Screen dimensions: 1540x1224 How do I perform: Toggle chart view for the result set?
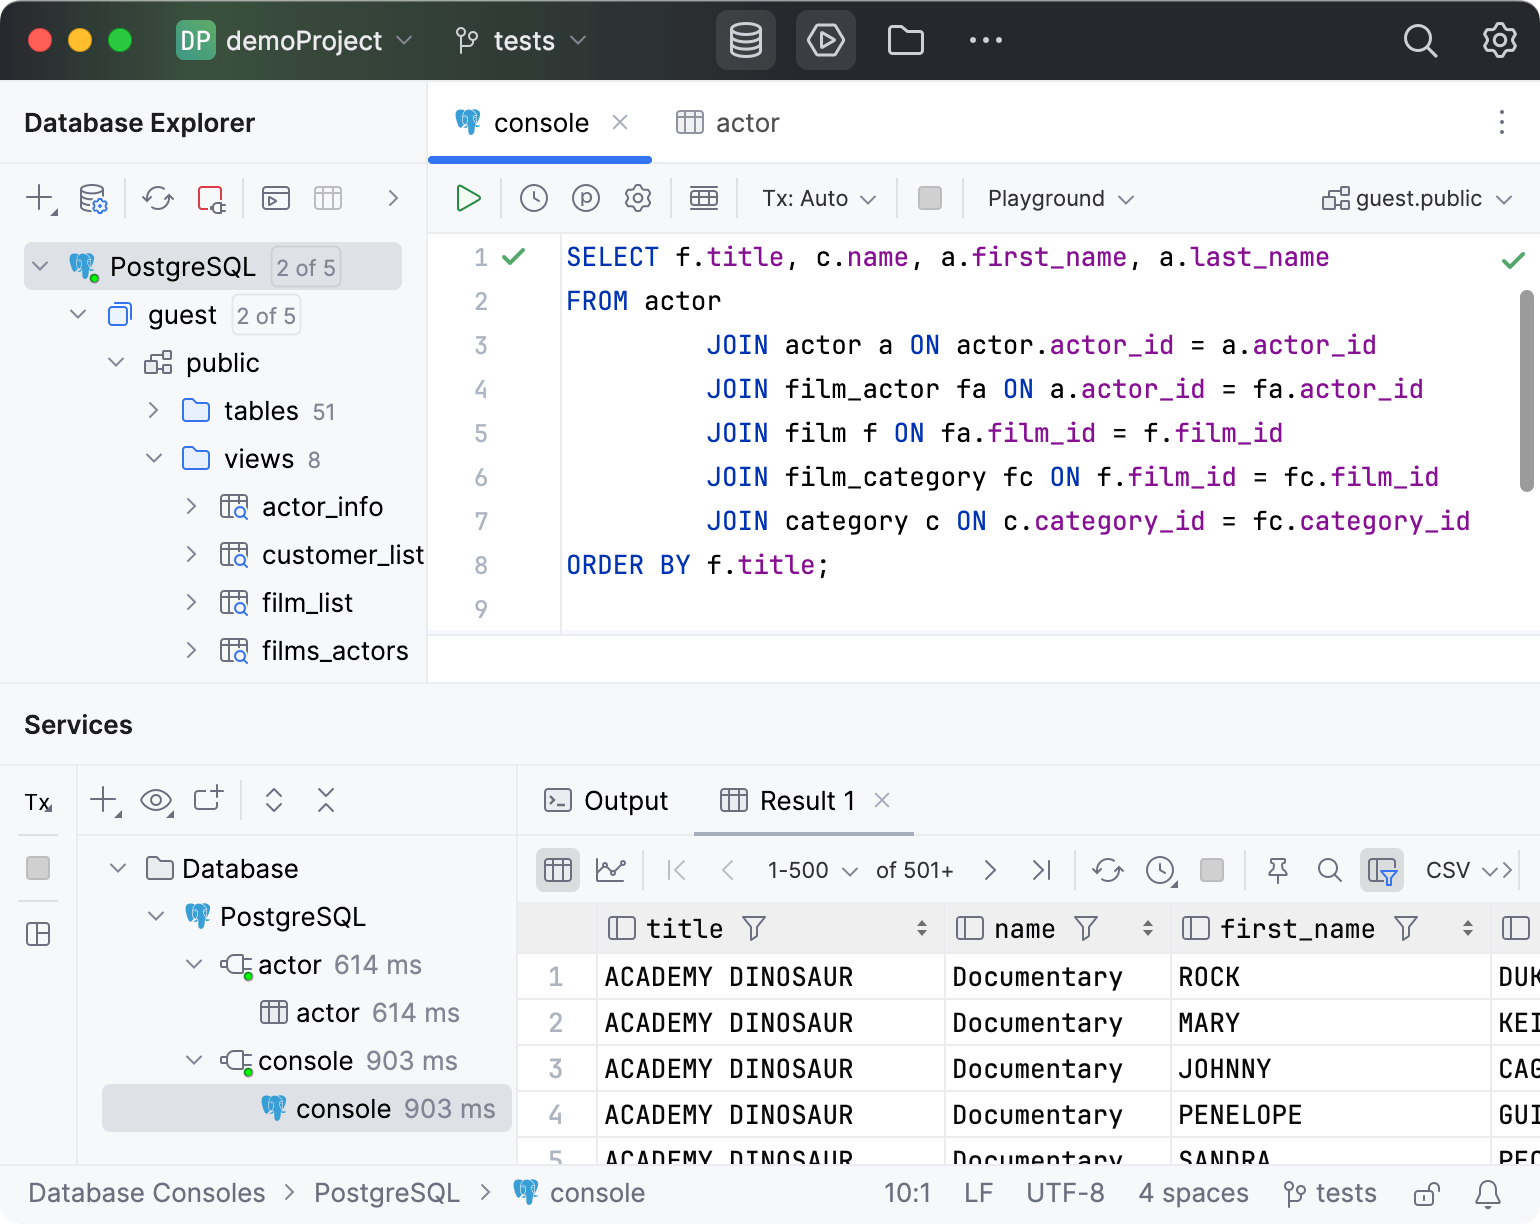611,870
